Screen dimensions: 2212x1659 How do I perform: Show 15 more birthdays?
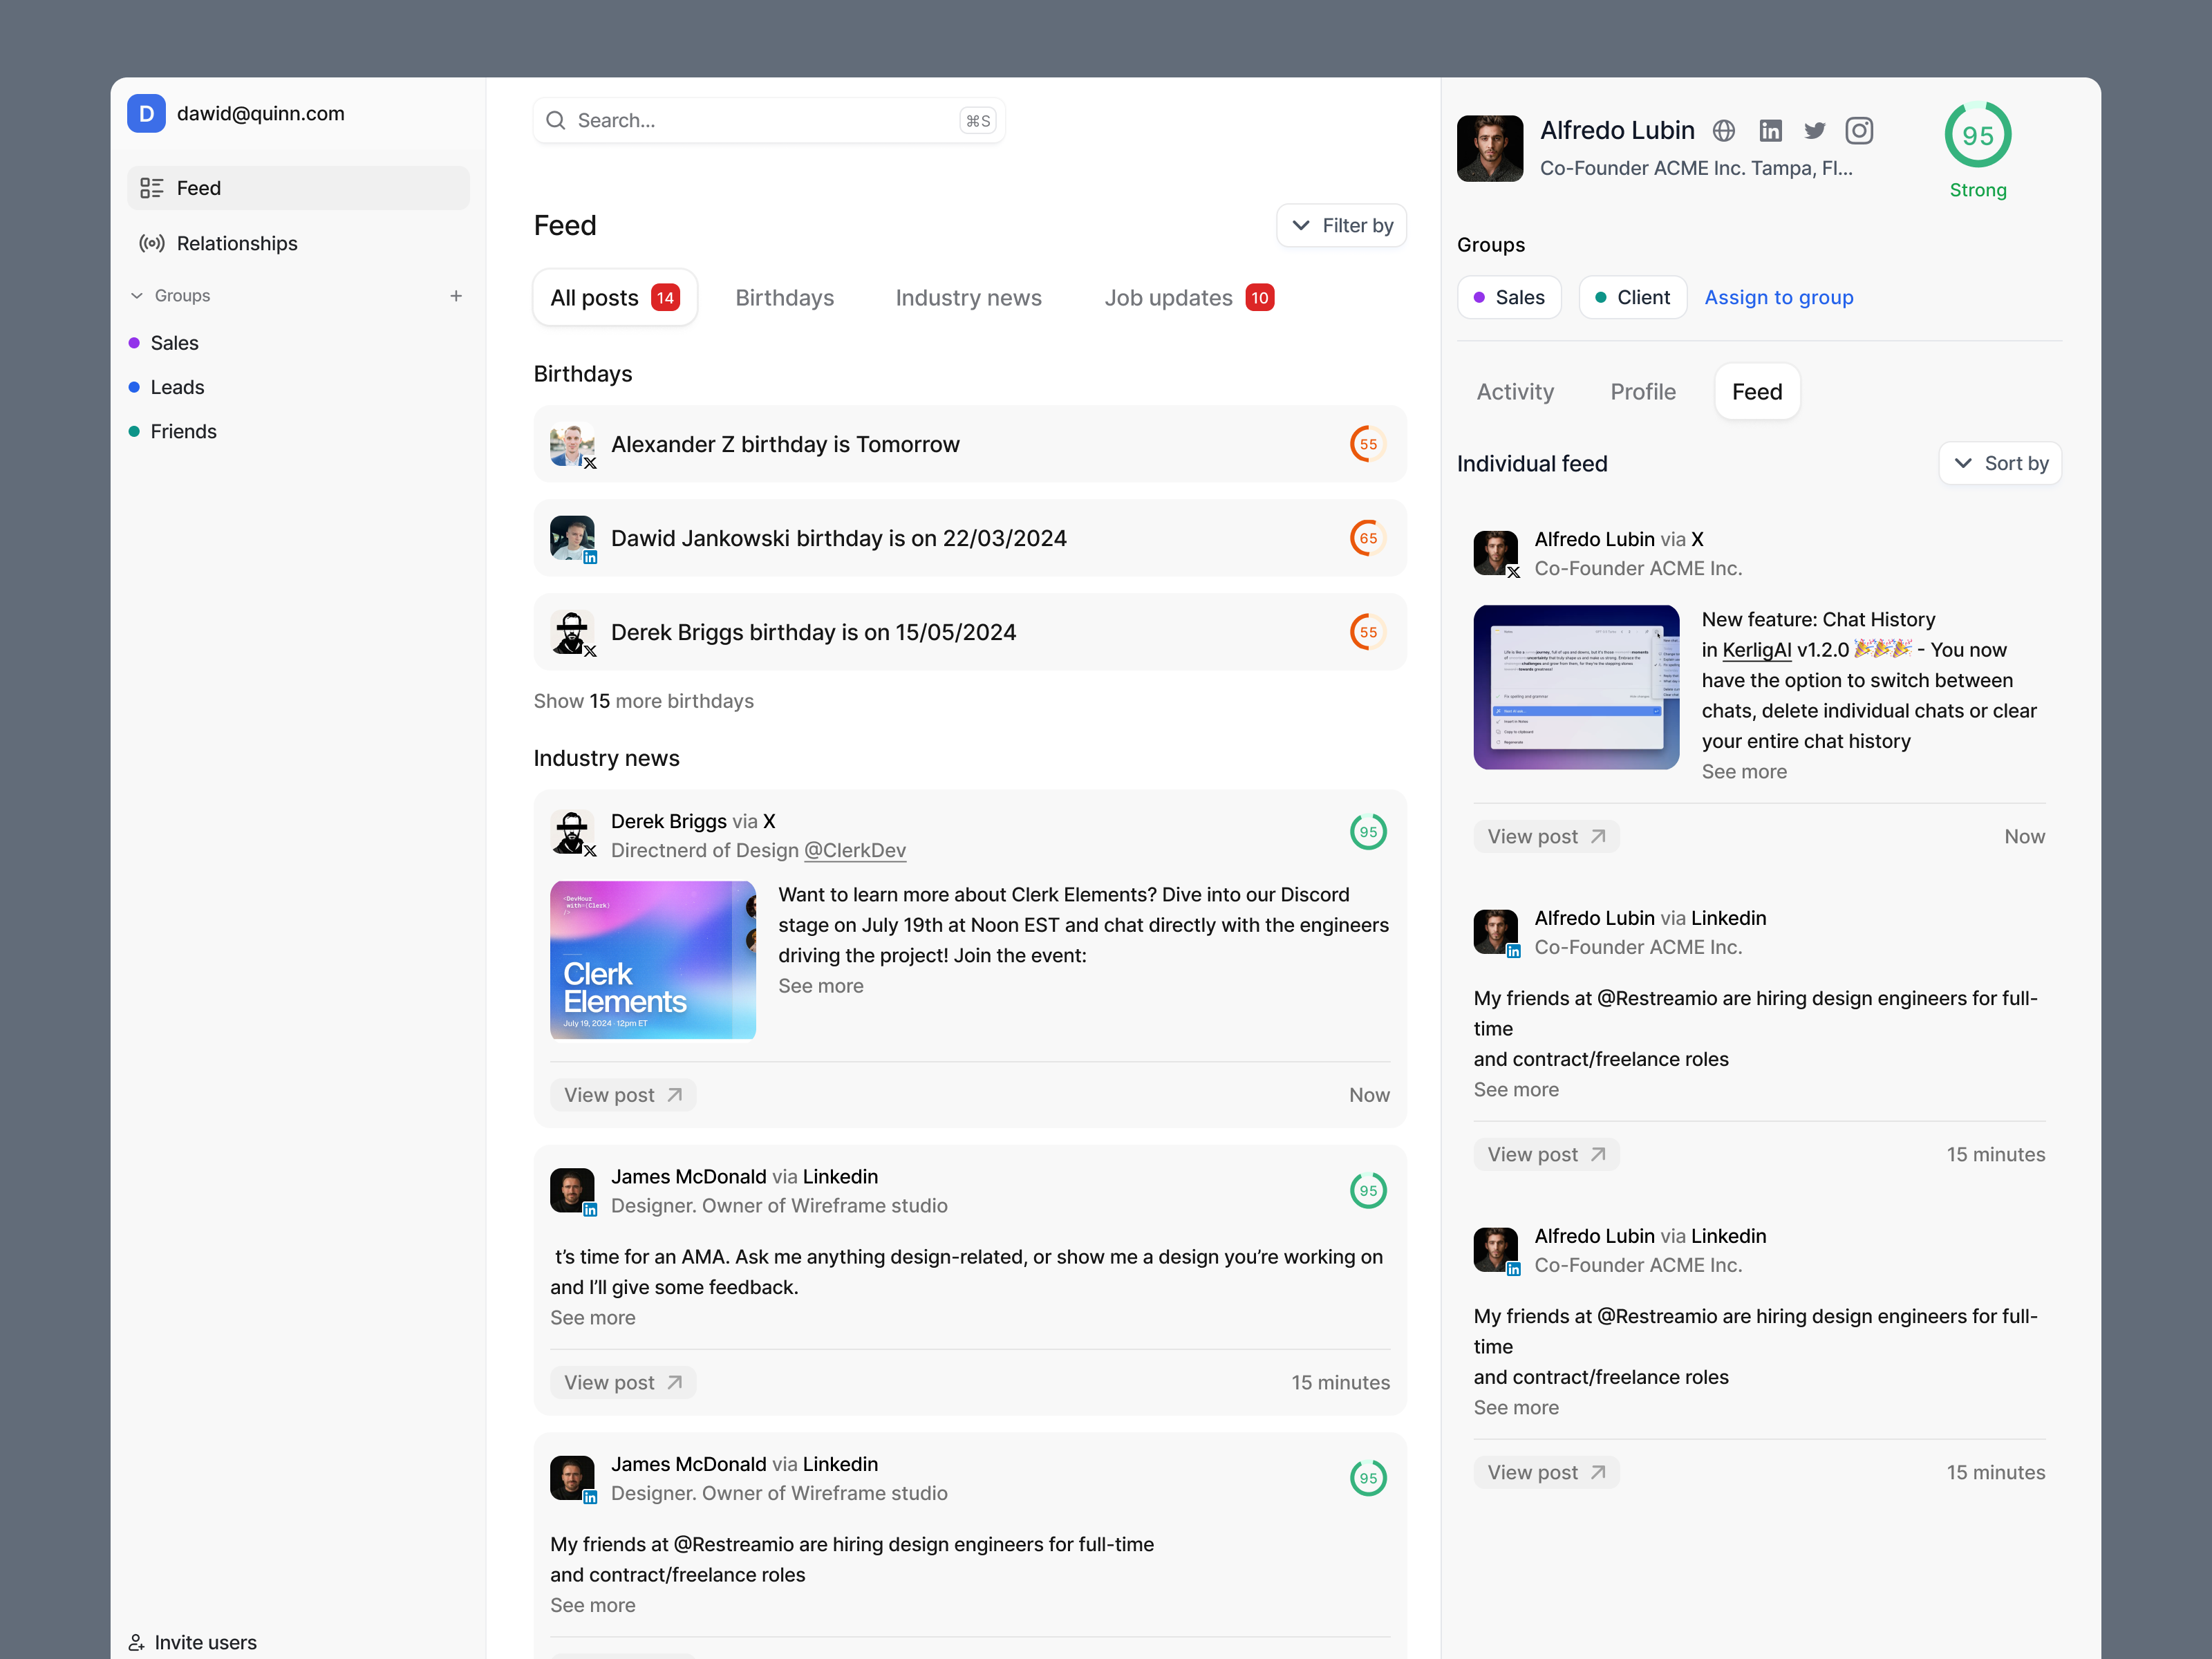tap(644, 701)
